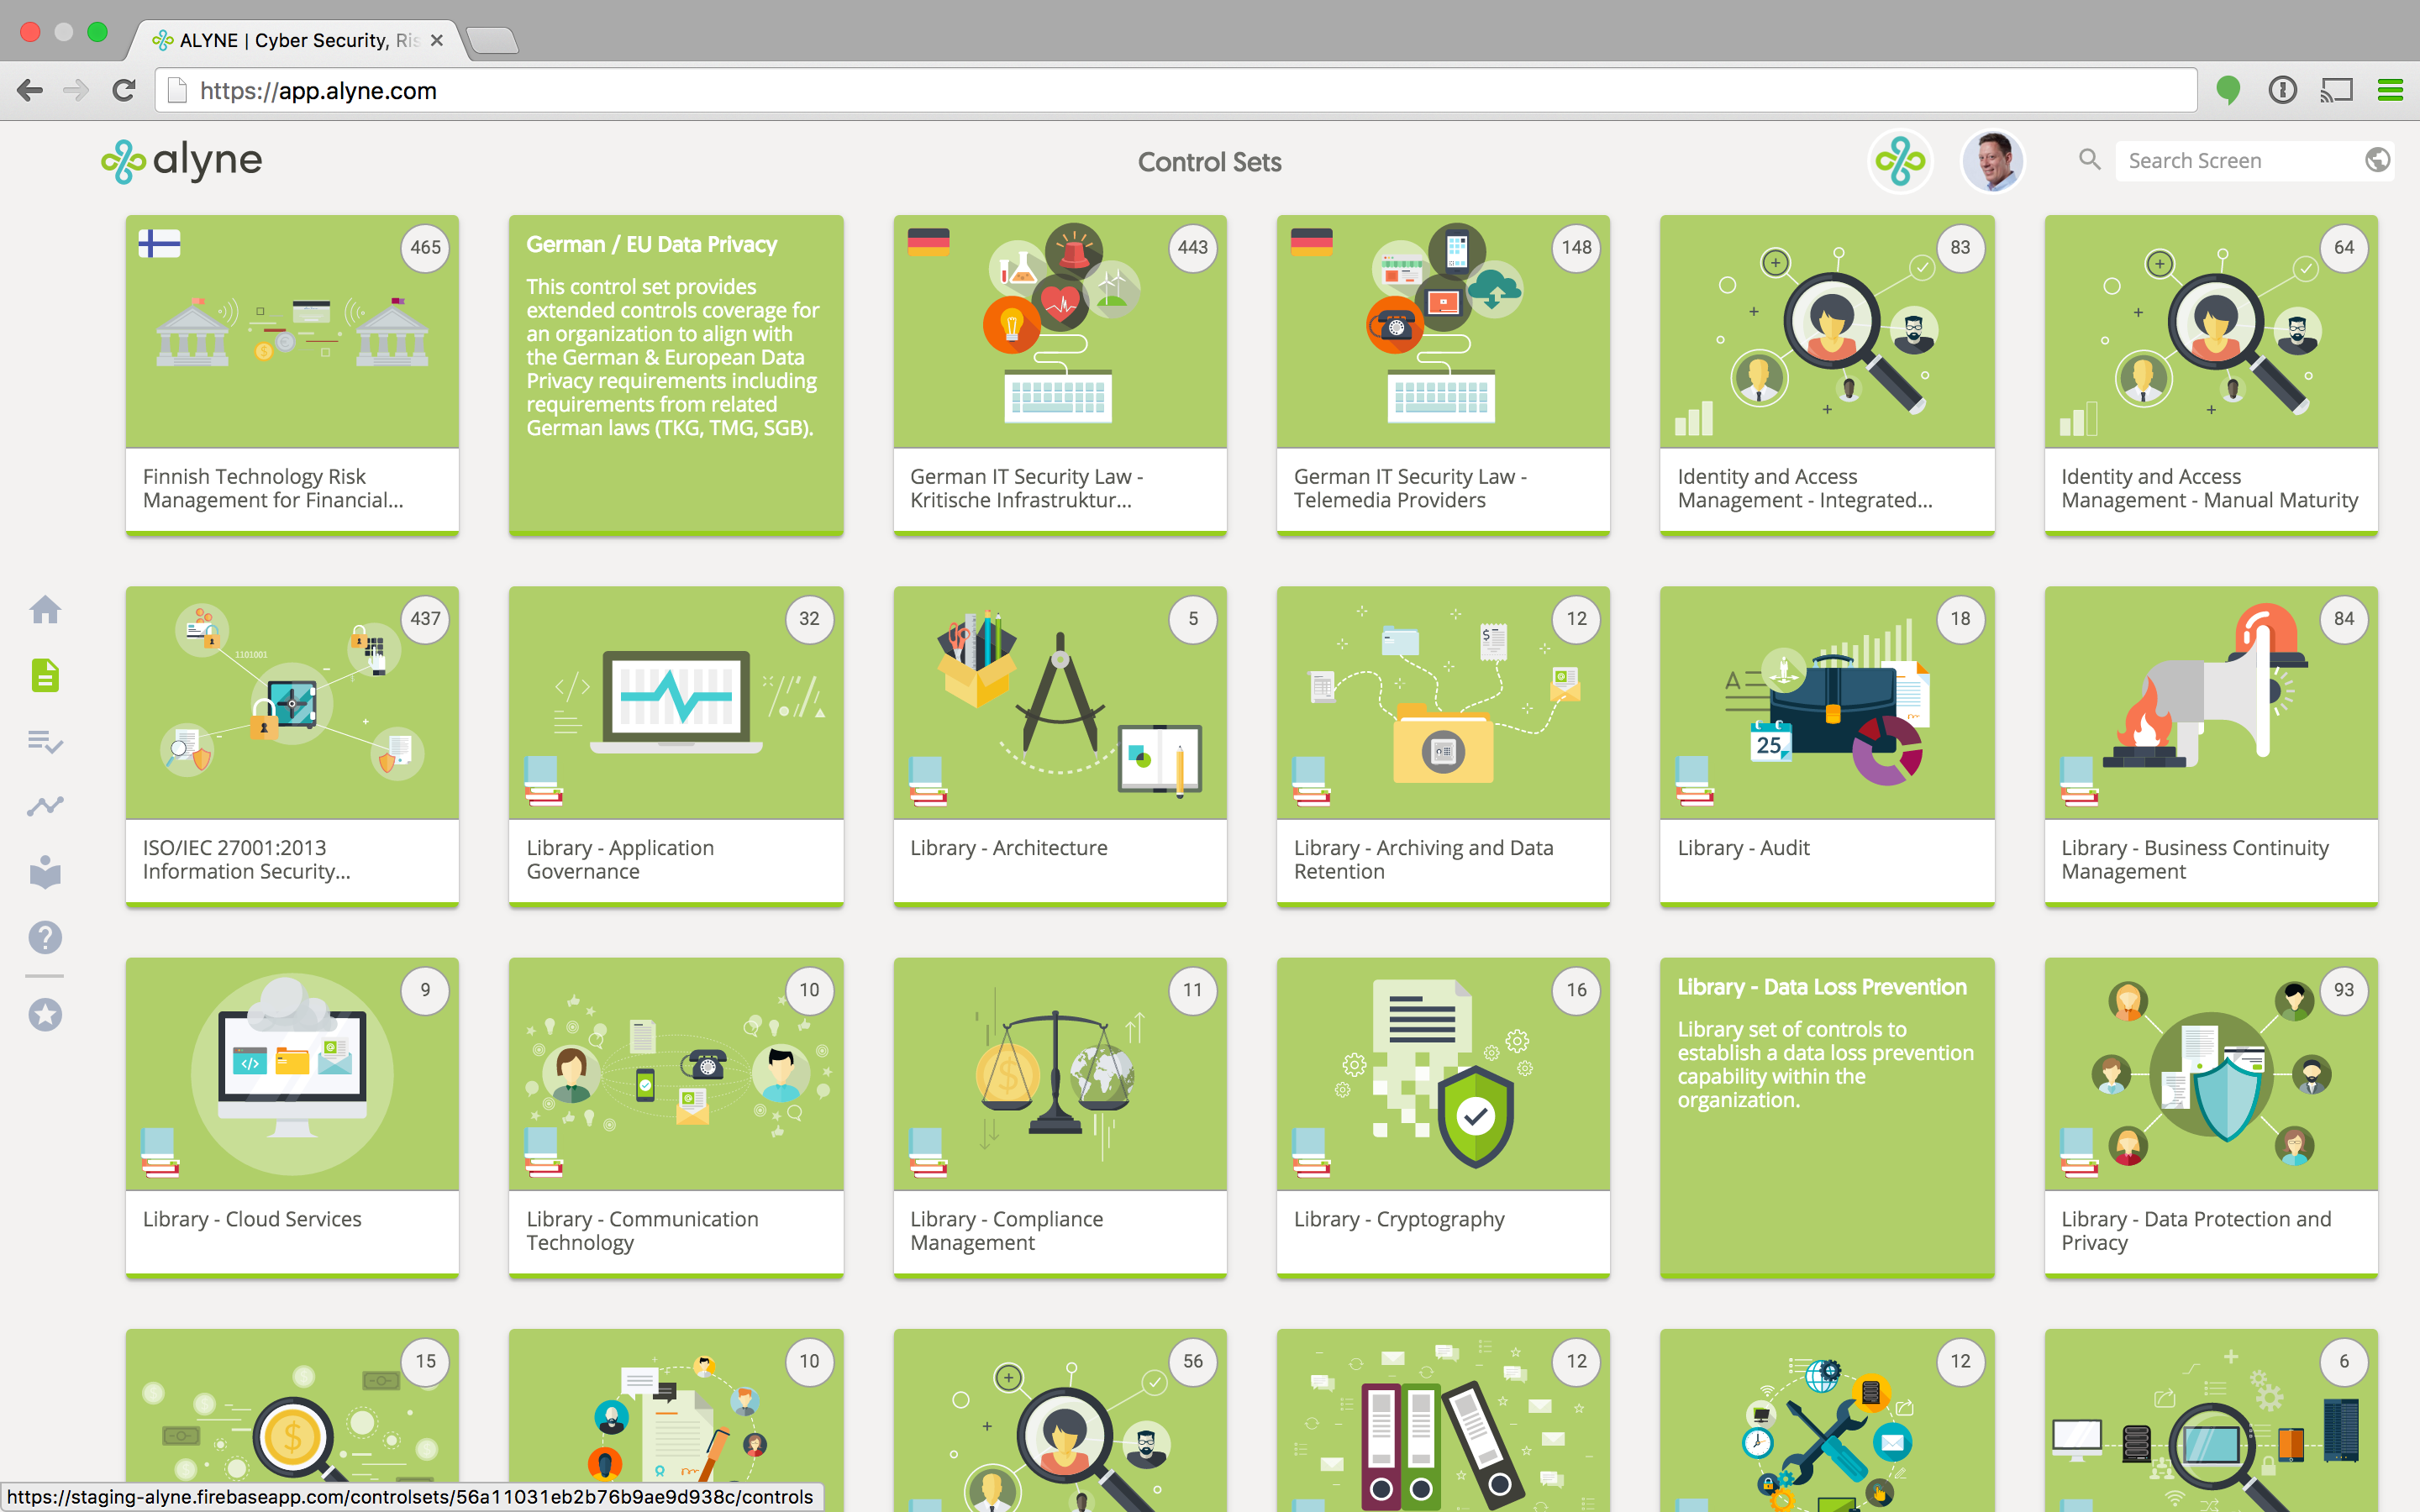Open the help question mark icon
Viewport: 2420px width, 1512px height.
coord(45,938)
